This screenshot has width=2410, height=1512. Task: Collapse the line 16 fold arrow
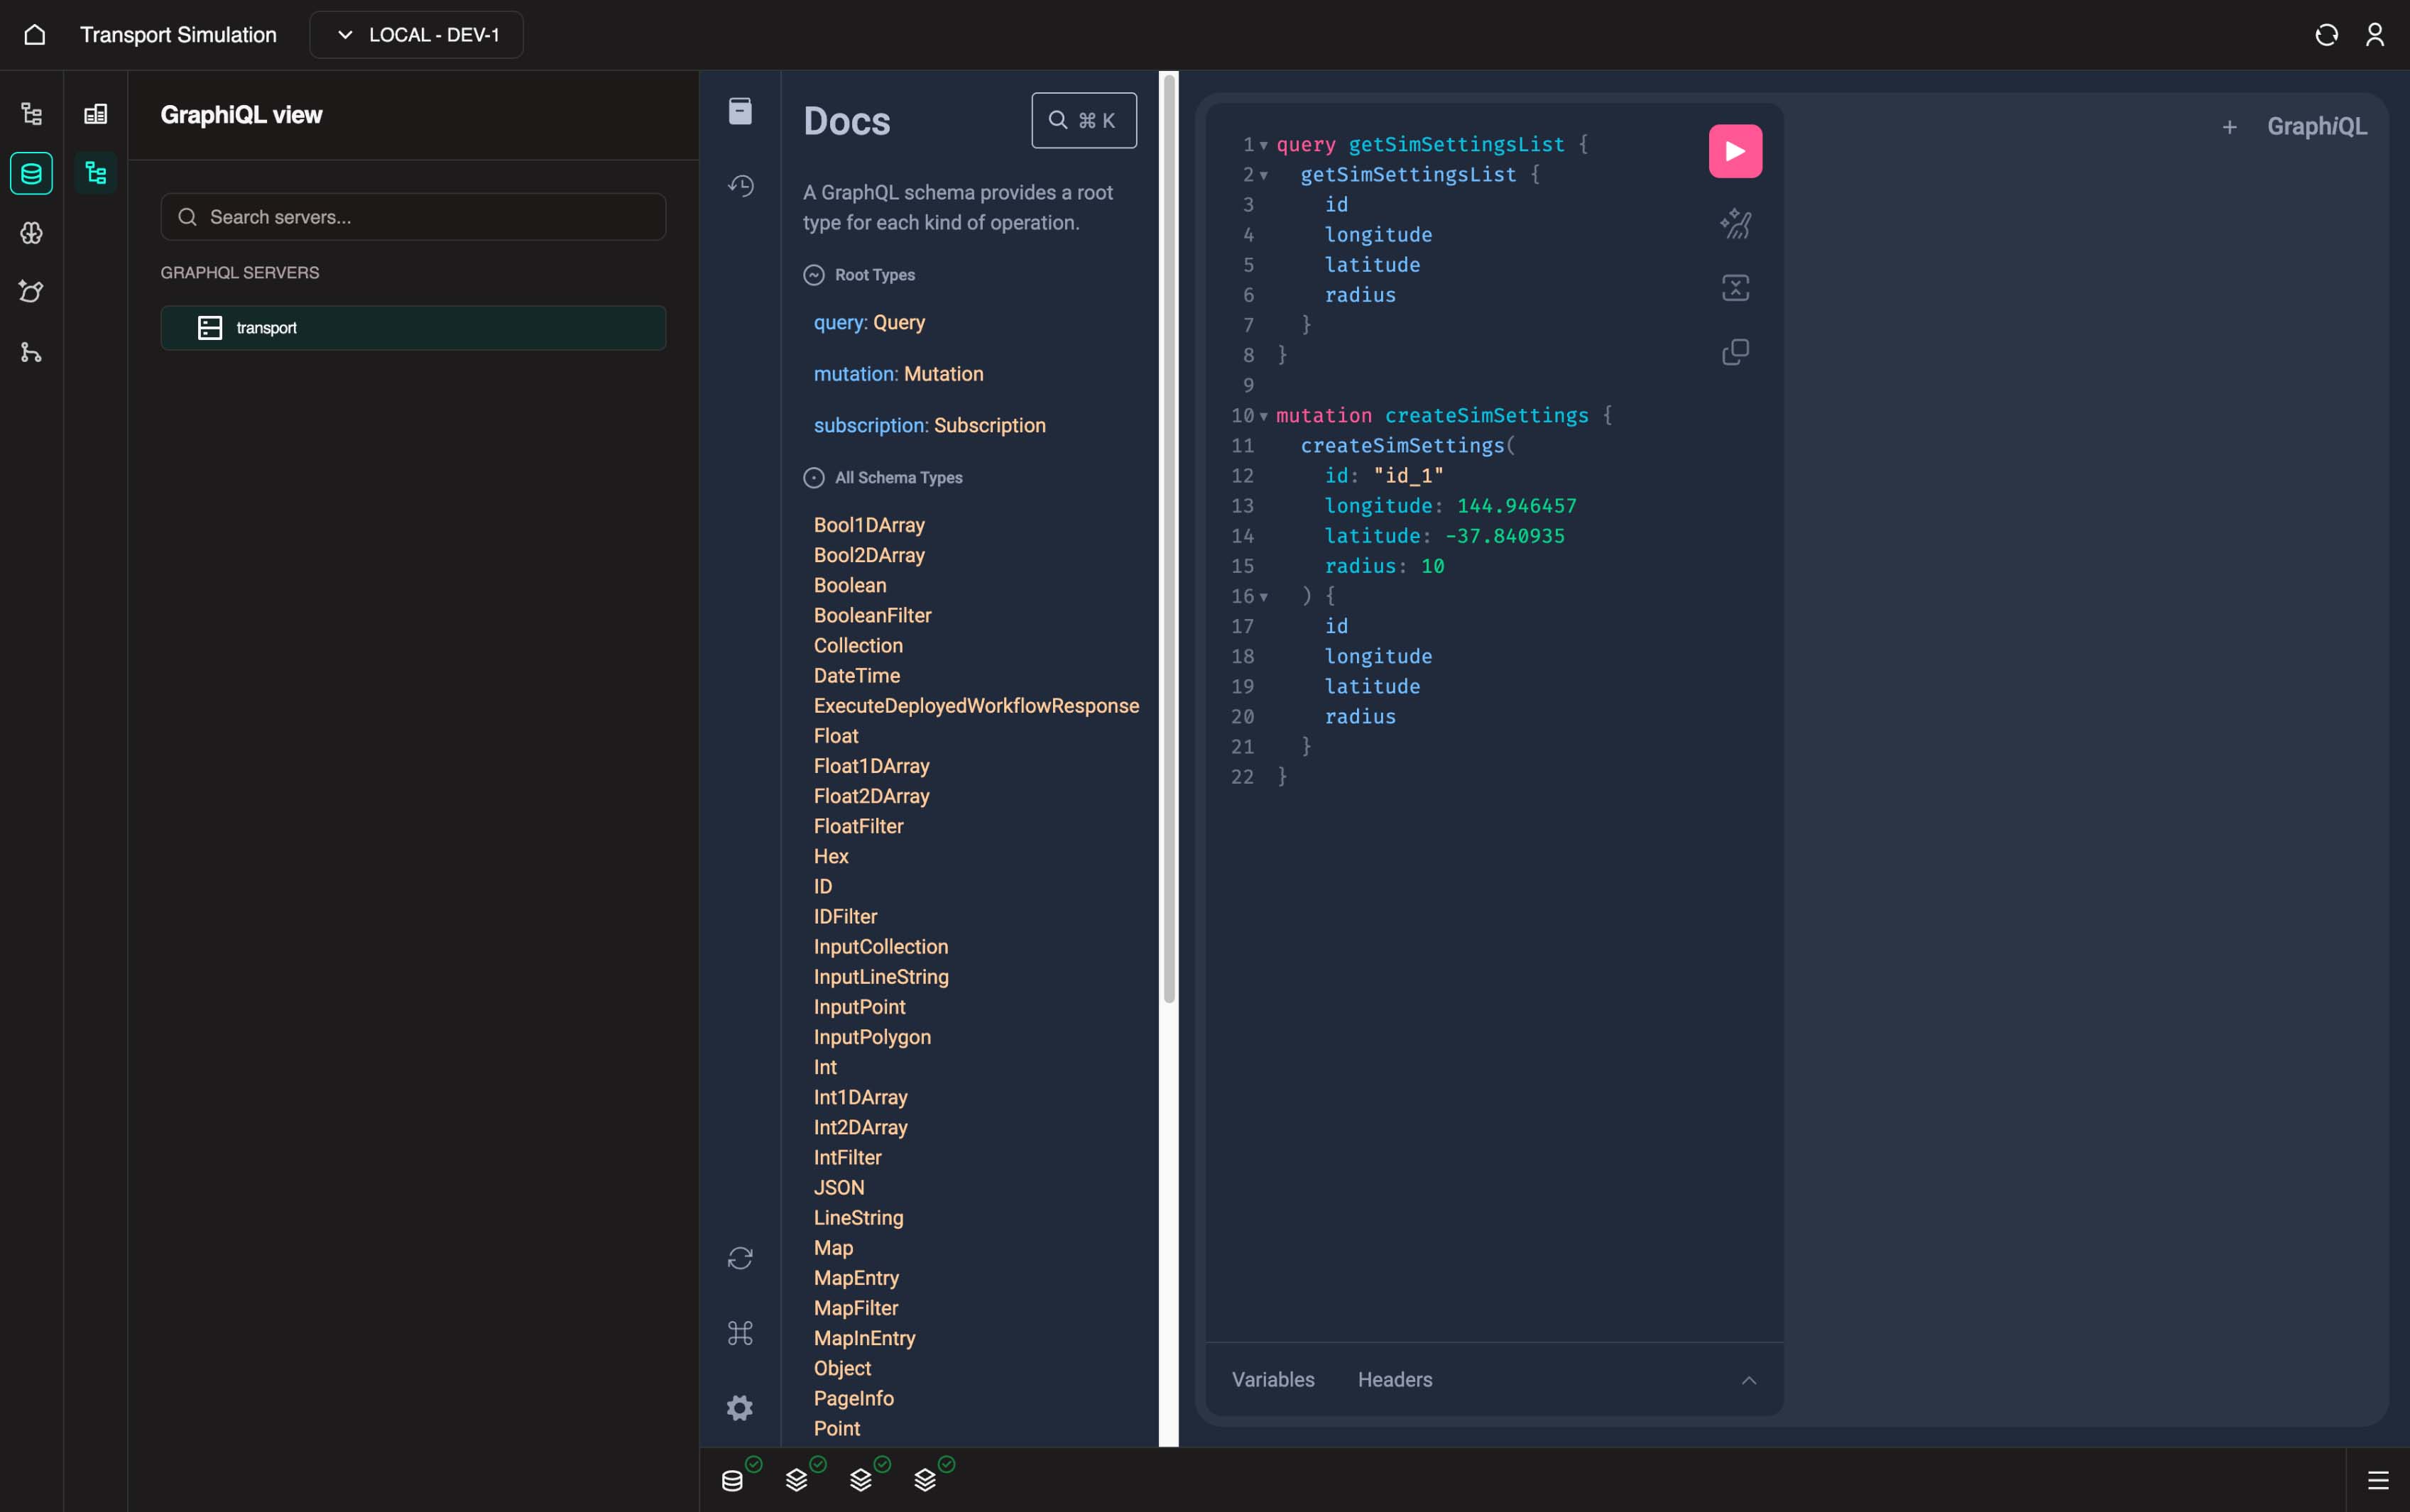click(1264, 597)
